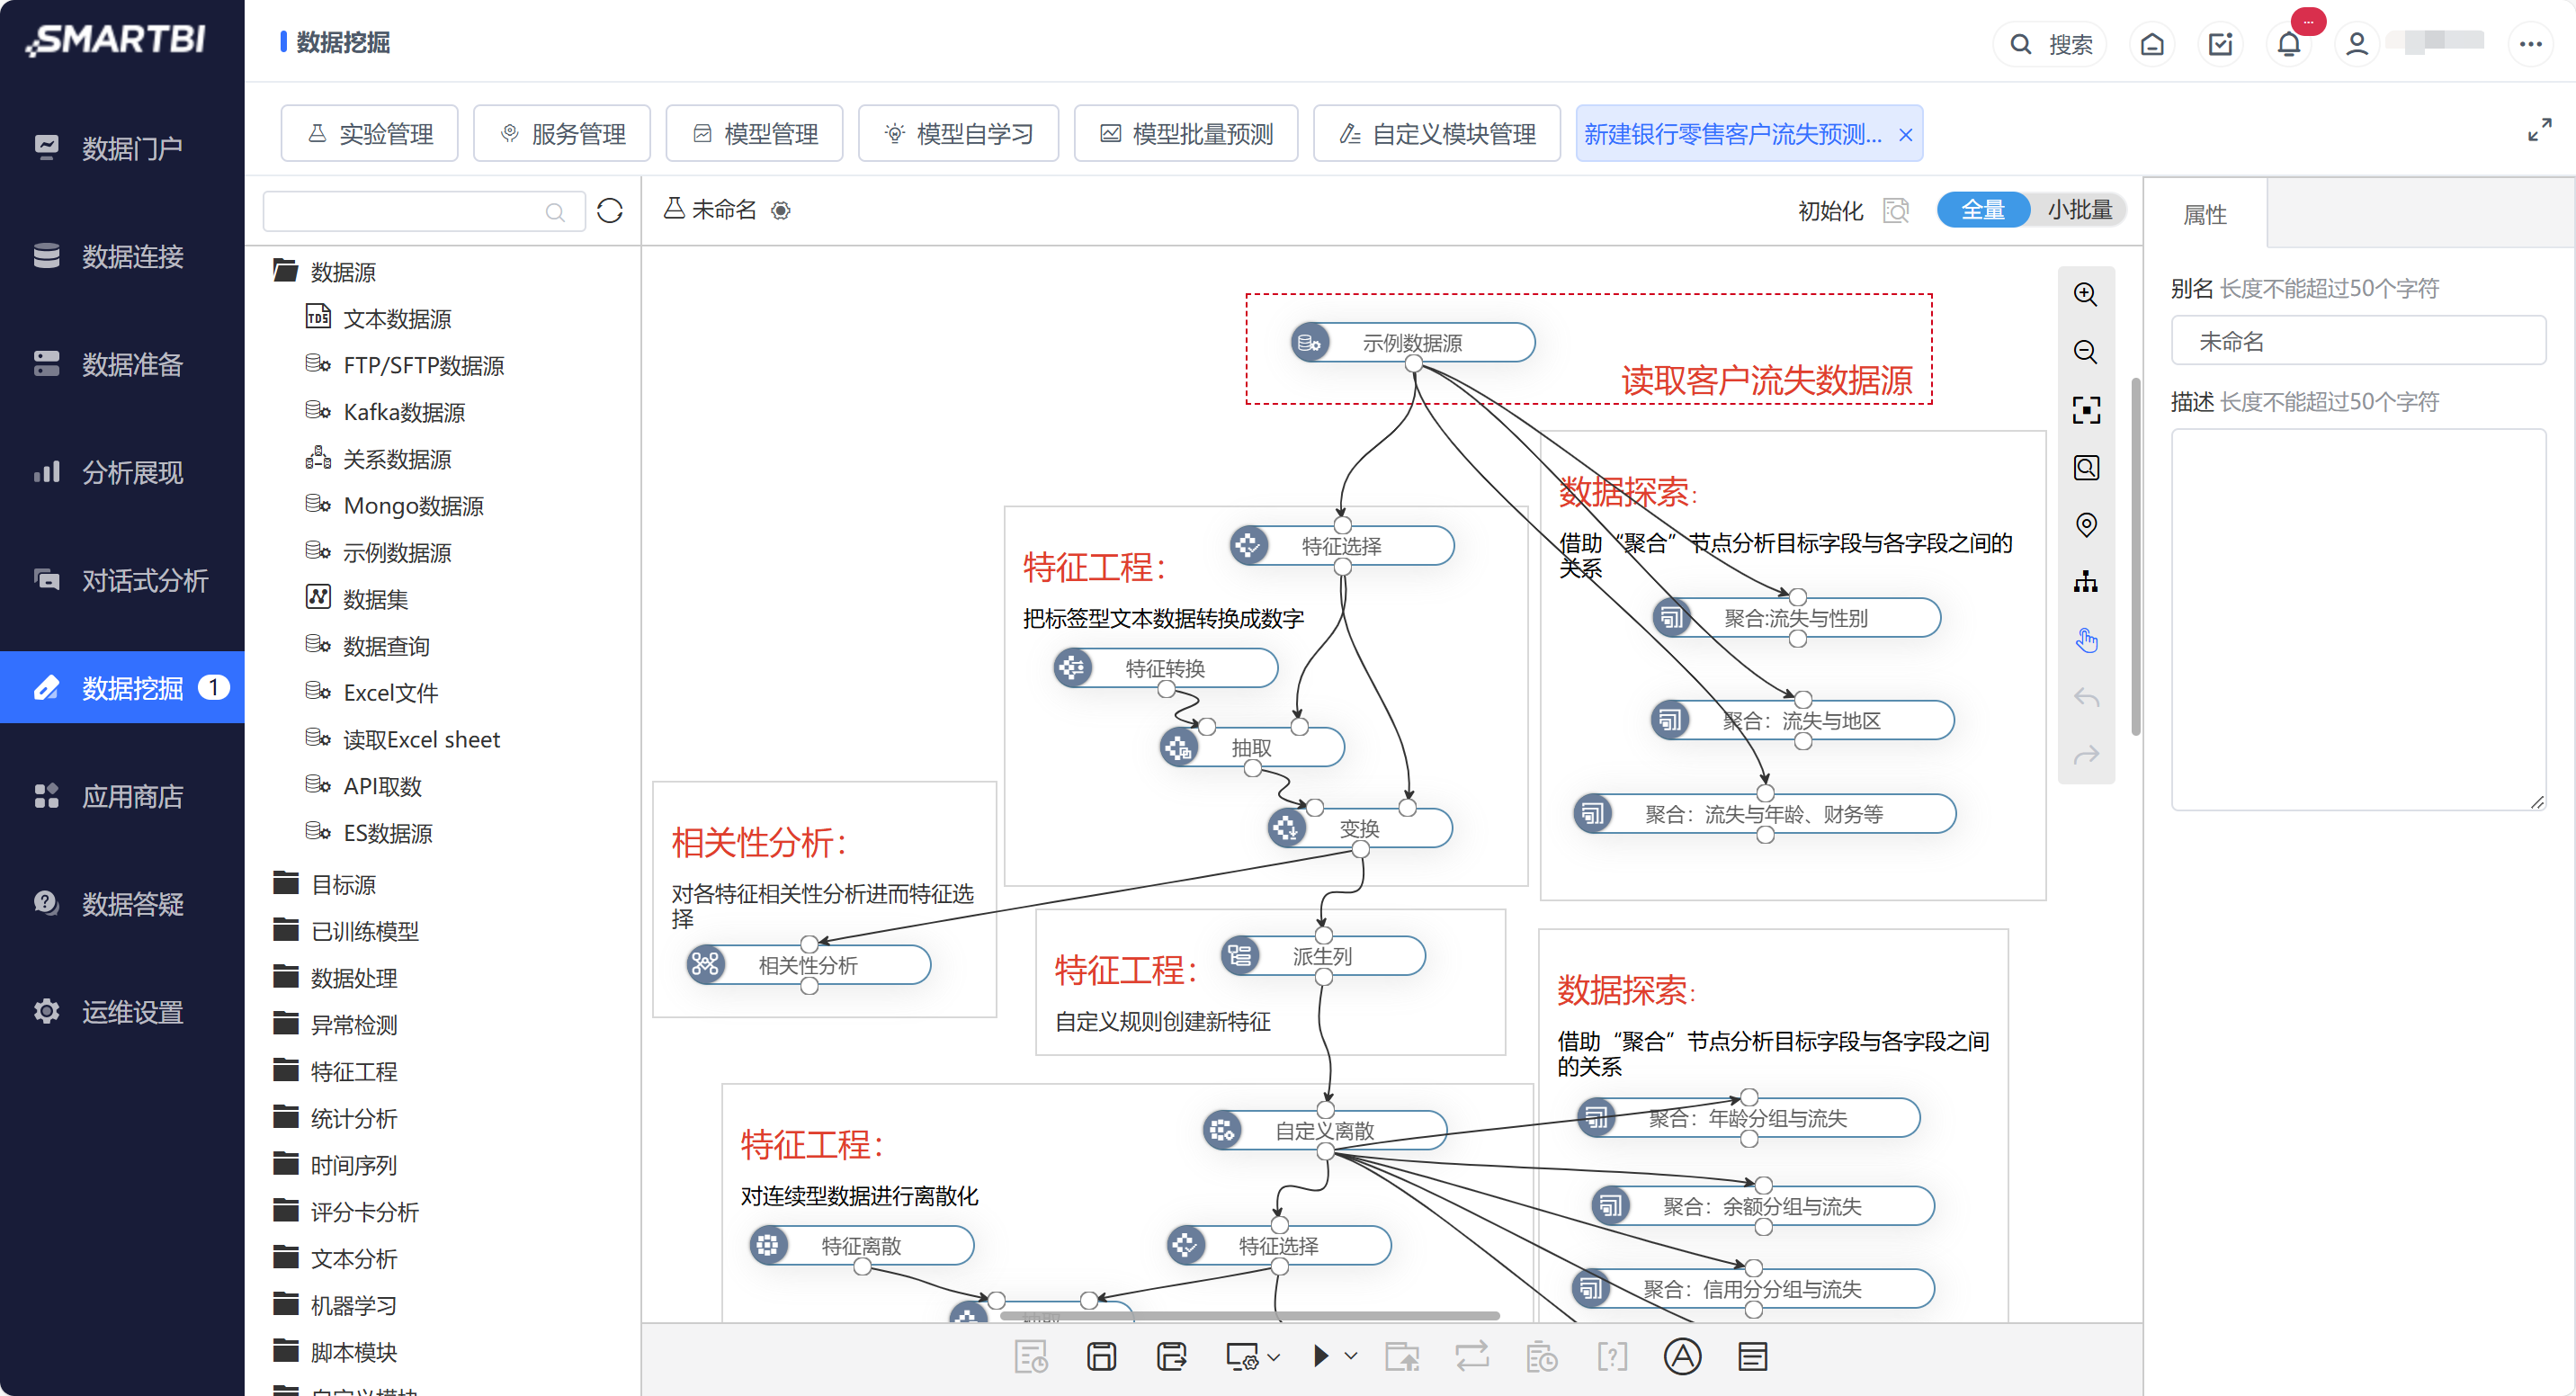Go to 数据门户 in sidebar

click(x=122, y=148)
